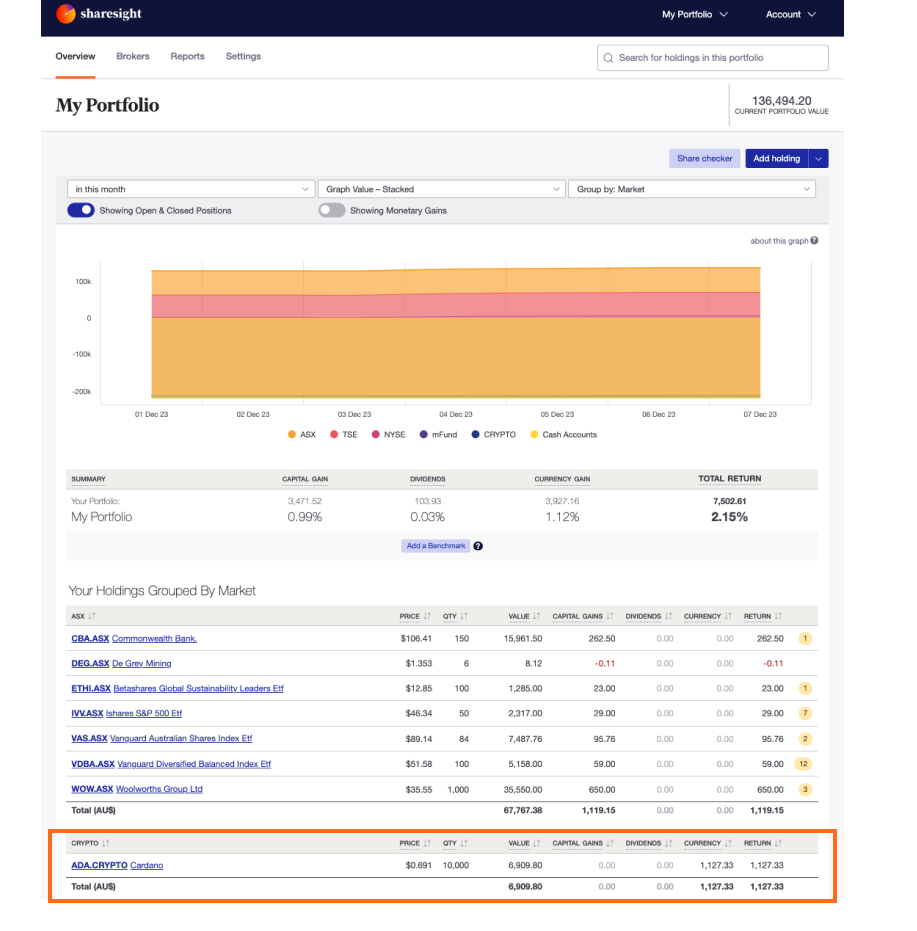Open ETHI.ASX Betashares Sustainability Leaders Etf
Image resolution: width=917 pixels, height=931 pixels.
pos(178,689)
